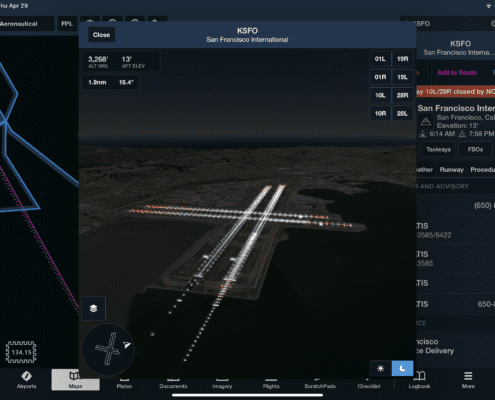Image resolution: width=495 pixels, height=400 pixels.
Task: Open the Logbook tab icon
Action: coord(419,380)
